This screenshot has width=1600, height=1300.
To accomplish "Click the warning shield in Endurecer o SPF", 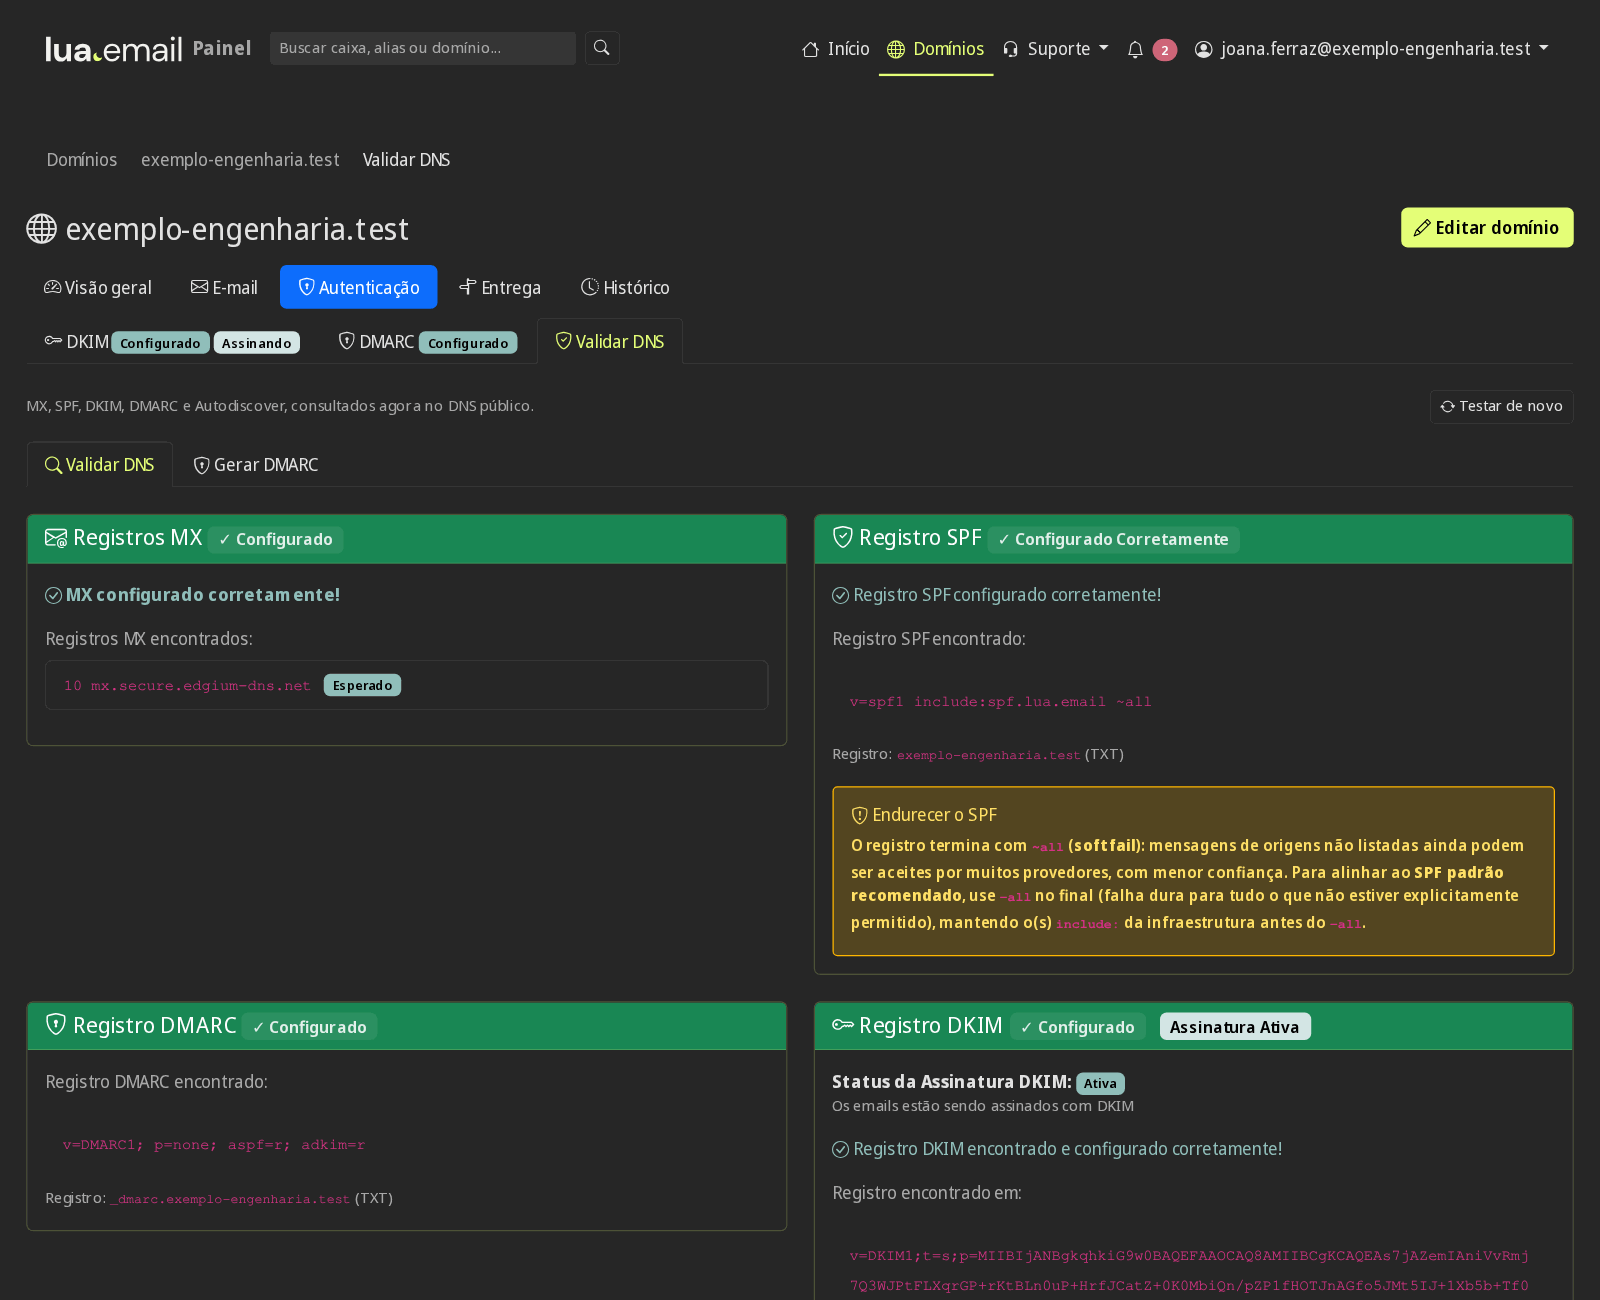I will pyautogui.click(x=859, y=815).
